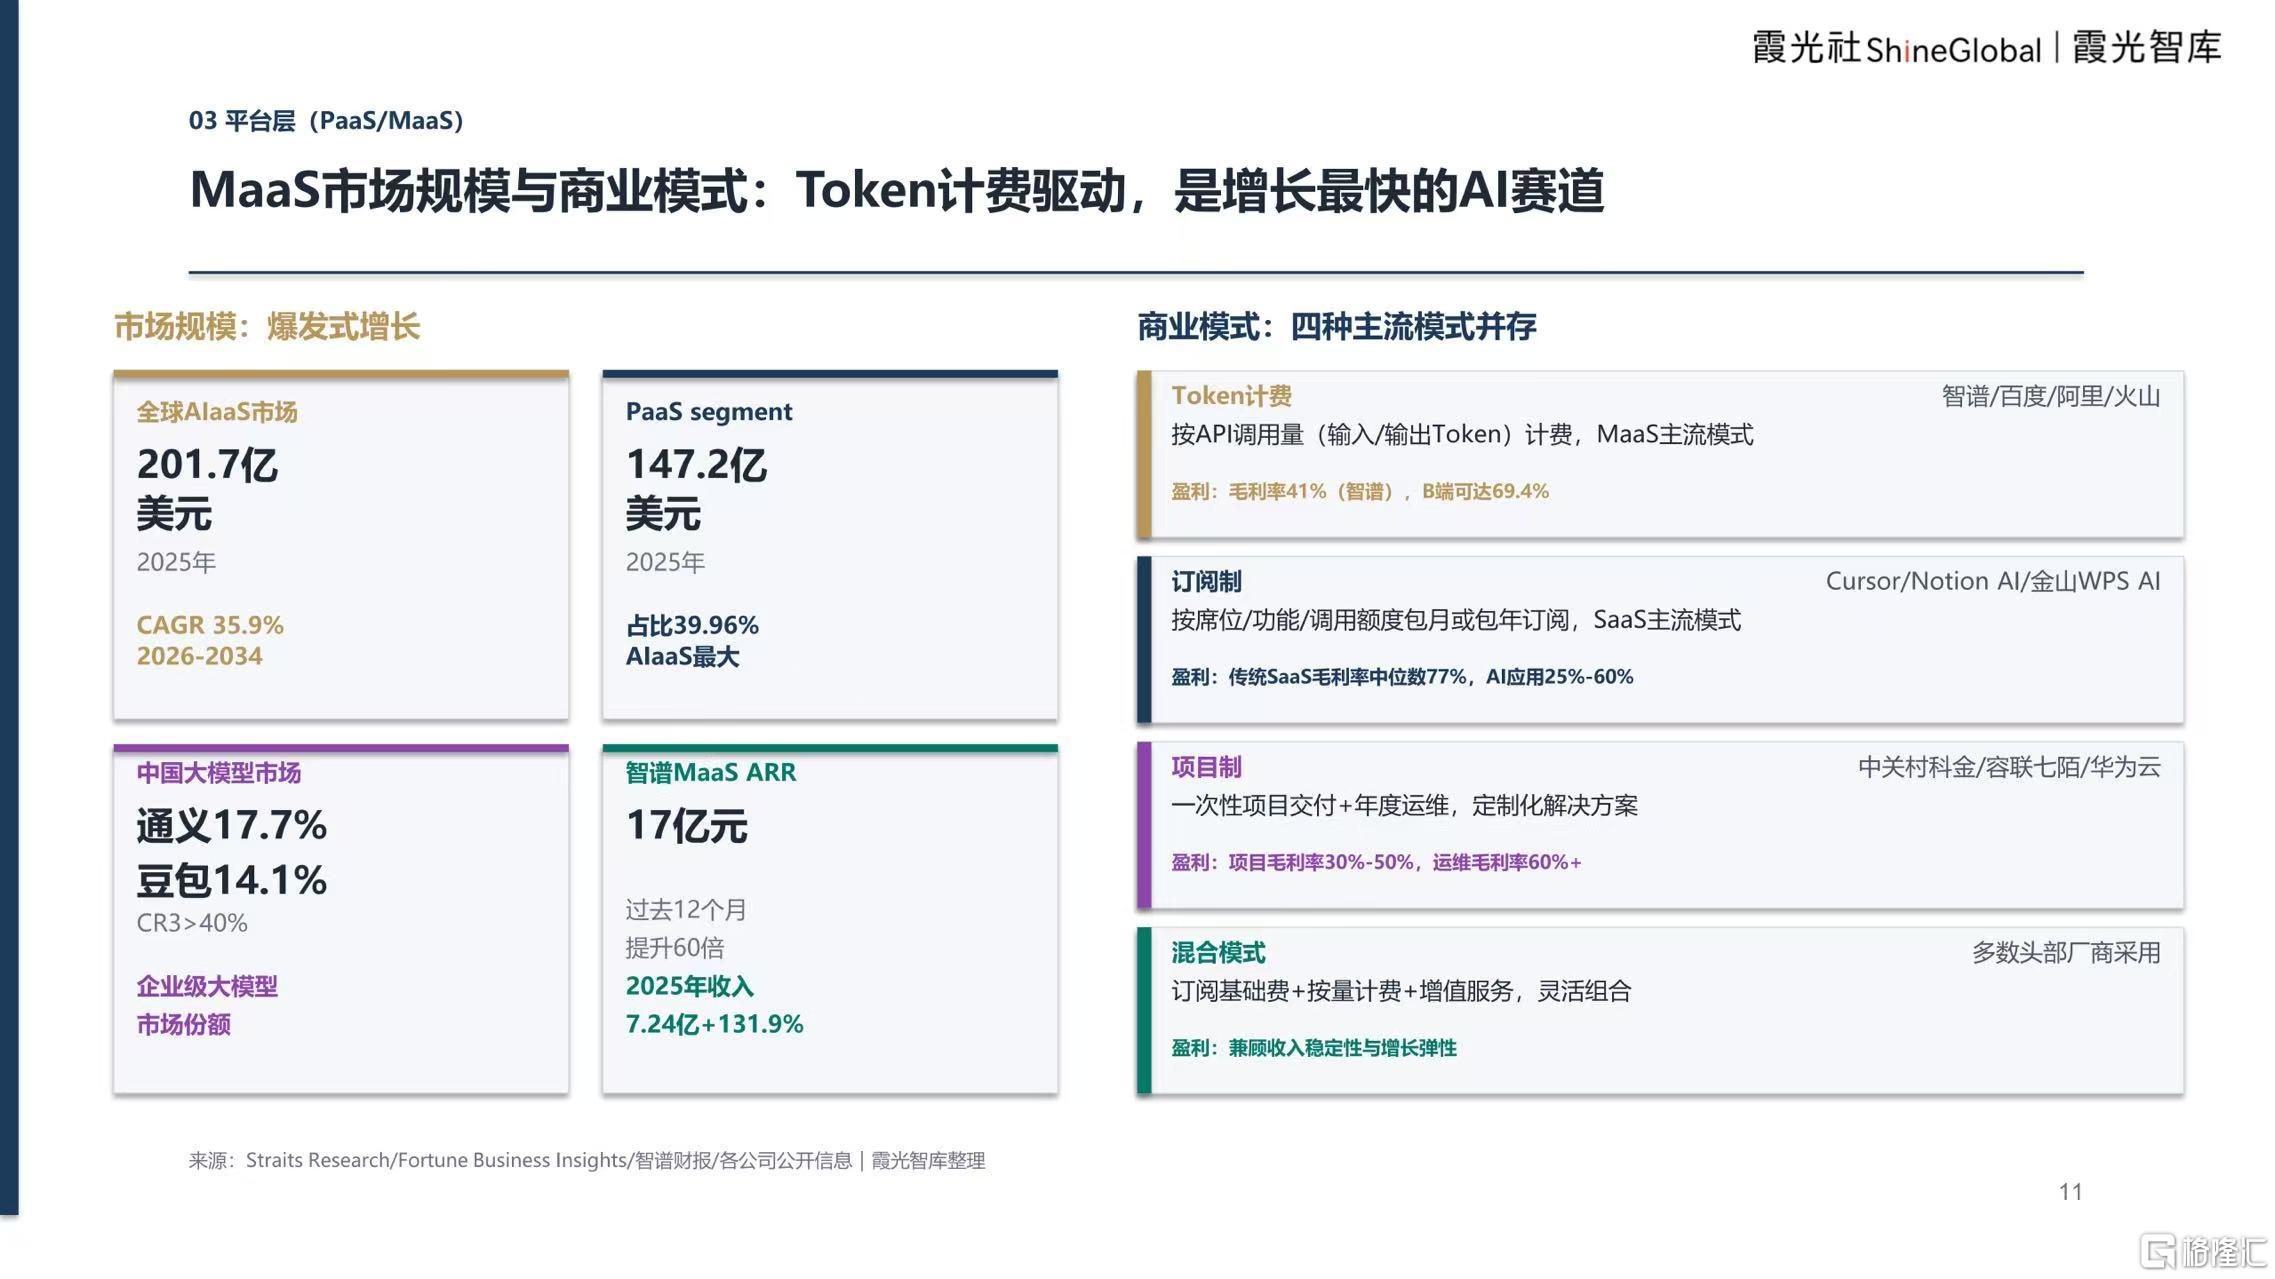Screen dimensions: 2275x1279
Task: Click the text 多数头部厂商采用
Action: click(2066, 953)
